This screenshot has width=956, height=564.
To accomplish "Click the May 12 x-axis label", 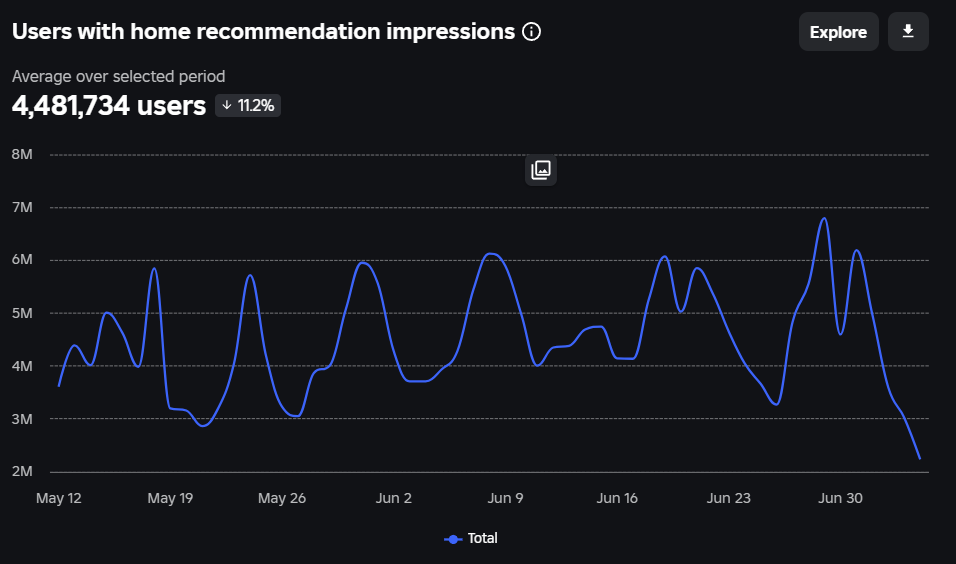I will point(59,498).
